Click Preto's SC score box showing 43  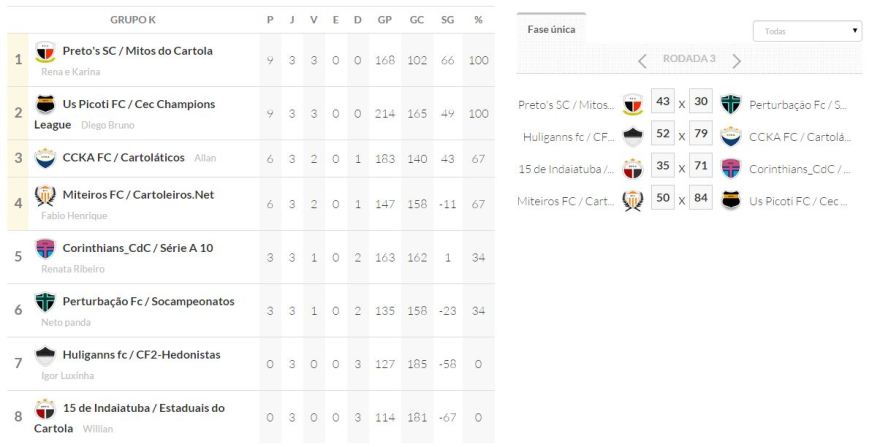point(662,103)
